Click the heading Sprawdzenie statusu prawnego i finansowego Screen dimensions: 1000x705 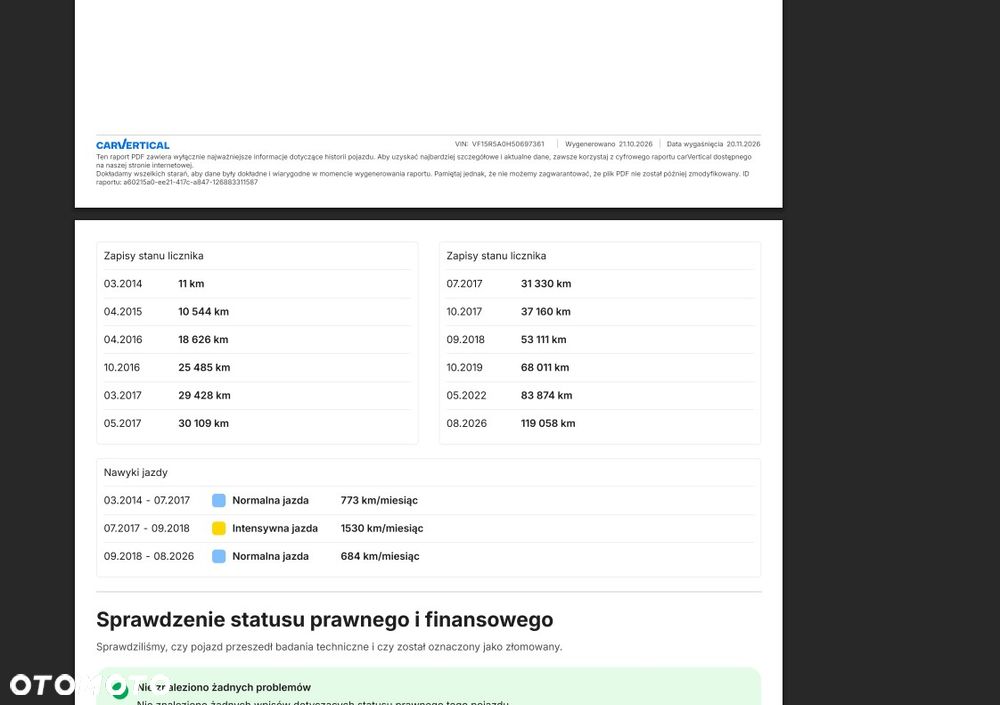coord(325,620)
